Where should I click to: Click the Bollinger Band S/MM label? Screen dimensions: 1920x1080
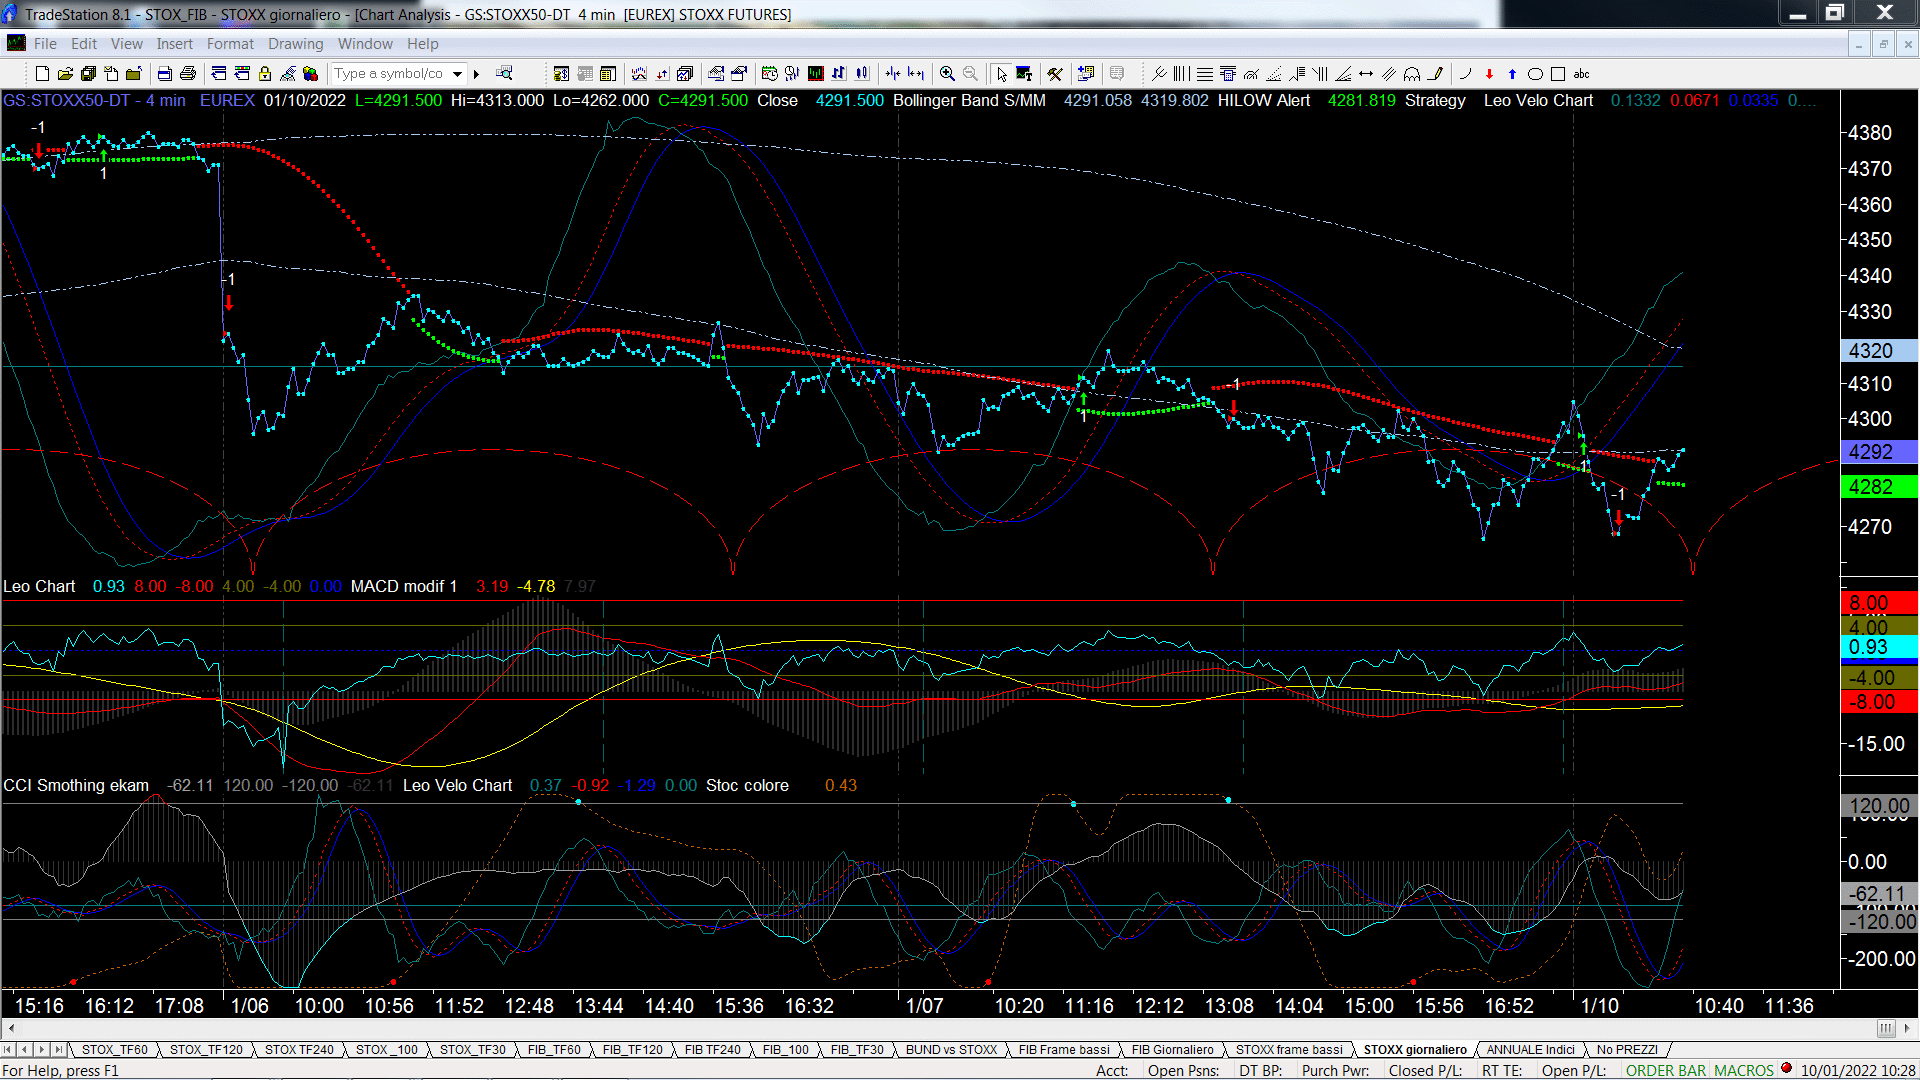[969, 101]
